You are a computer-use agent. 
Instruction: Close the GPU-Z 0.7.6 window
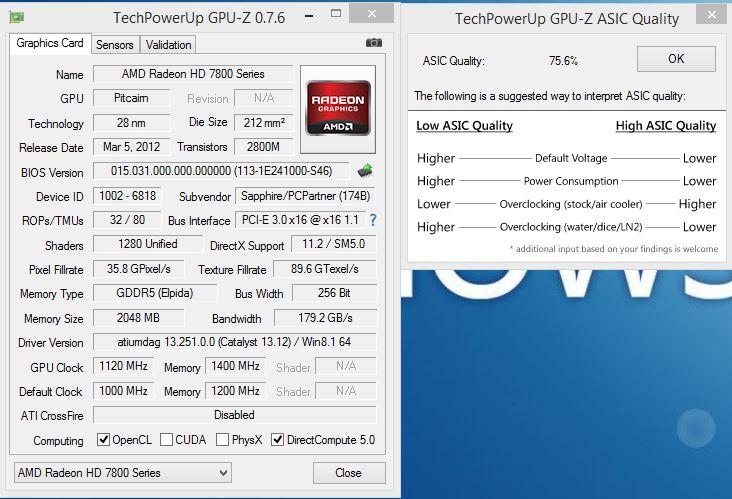[x=372, y=14]
